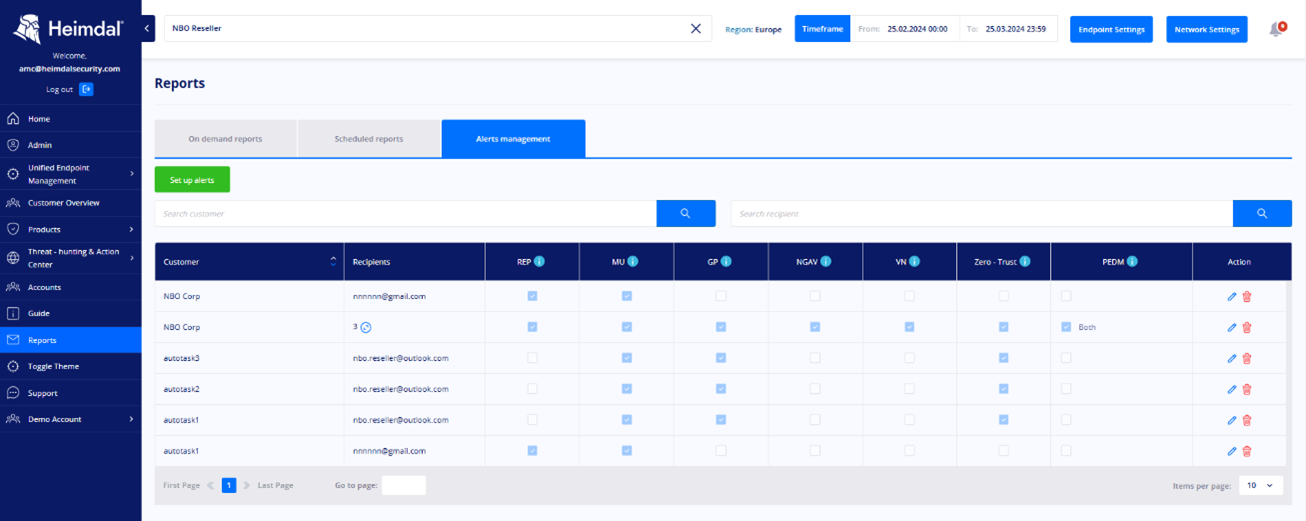This screenshot has height=521, width=1306.
Task: Edit the autotask2 alert row
Action: (1232, 389)
